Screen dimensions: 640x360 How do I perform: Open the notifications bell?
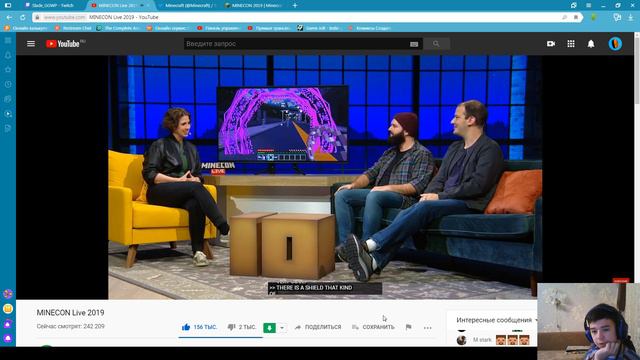click(591, 44)
